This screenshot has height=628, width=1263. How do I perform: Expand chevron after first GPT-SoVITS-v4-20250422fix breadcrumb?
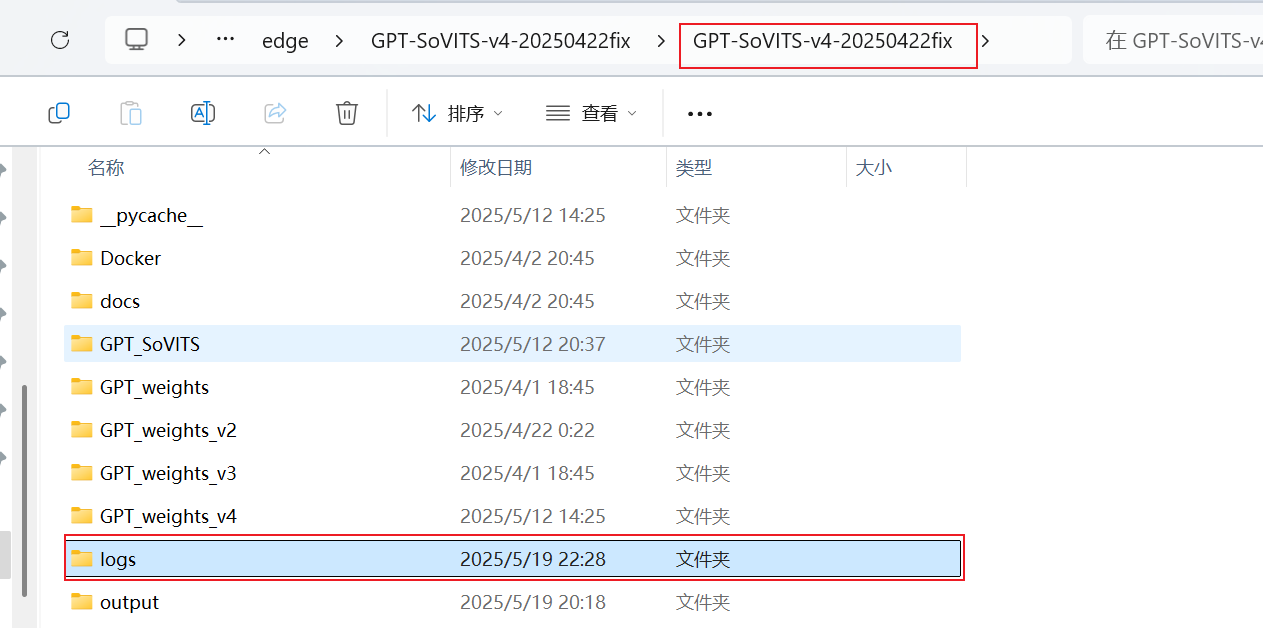click(x=661, y=41)
